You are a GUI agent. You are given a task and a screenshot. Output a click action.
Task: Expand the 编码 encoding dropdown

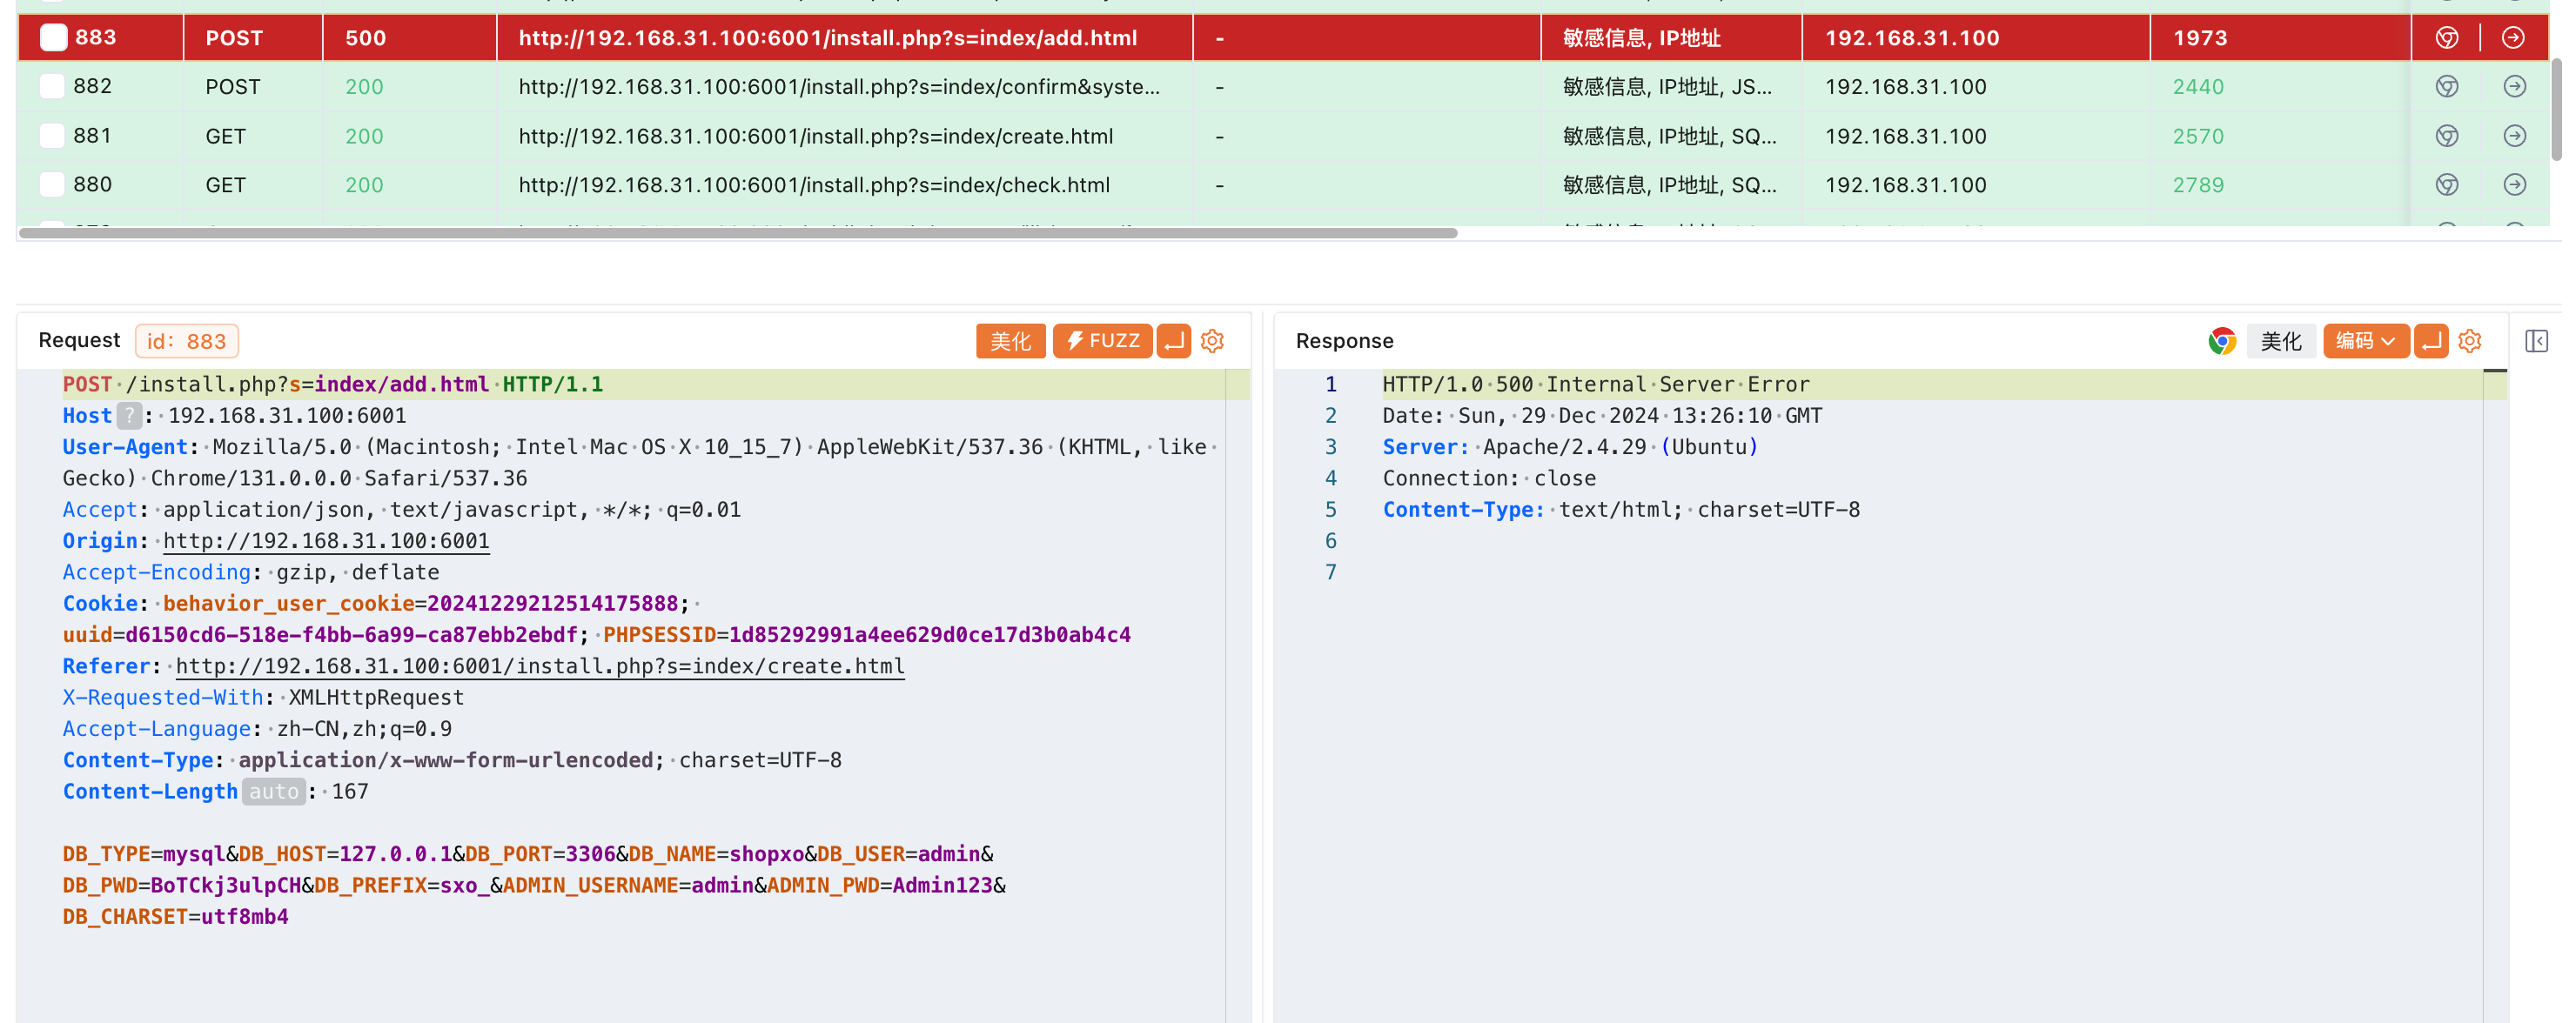2365,341
